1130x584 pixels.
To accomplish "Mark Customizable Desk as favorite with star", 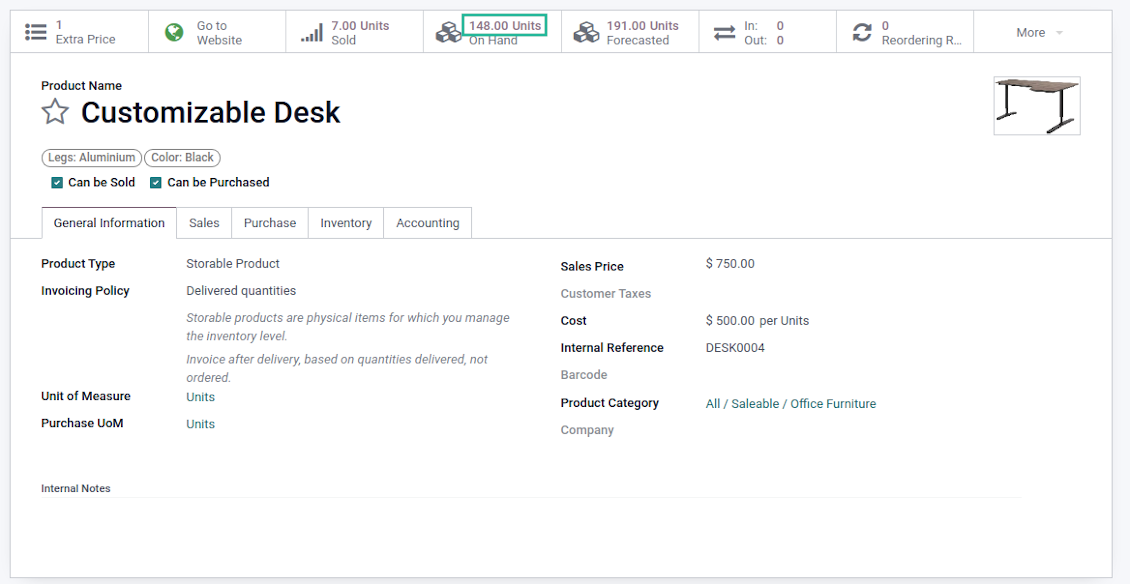I will (55, 112).
